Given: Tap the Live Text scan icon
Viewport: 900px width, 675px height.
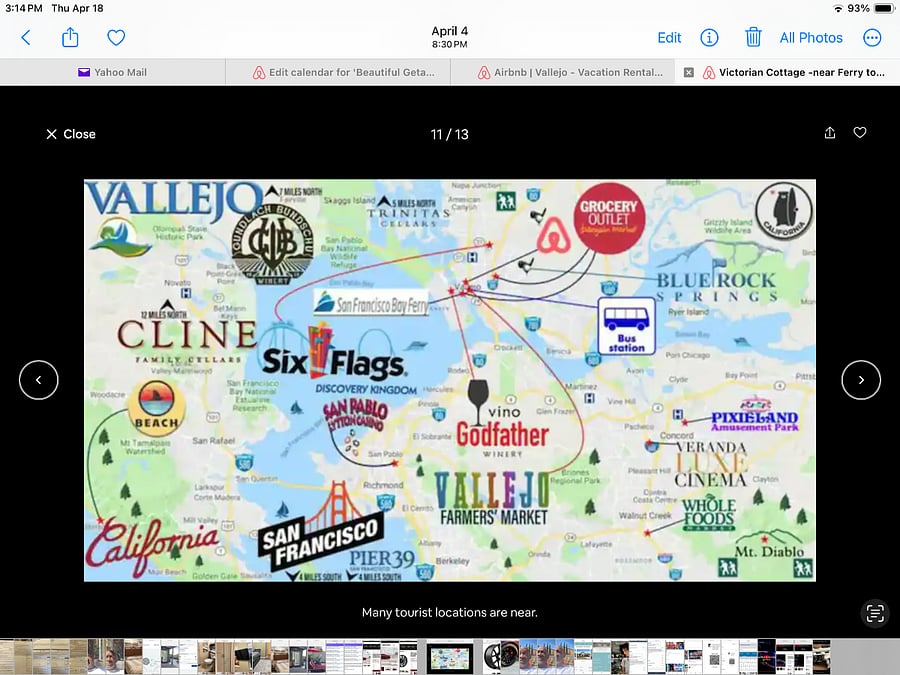Looking at the screenshot, I should (875, 613).
